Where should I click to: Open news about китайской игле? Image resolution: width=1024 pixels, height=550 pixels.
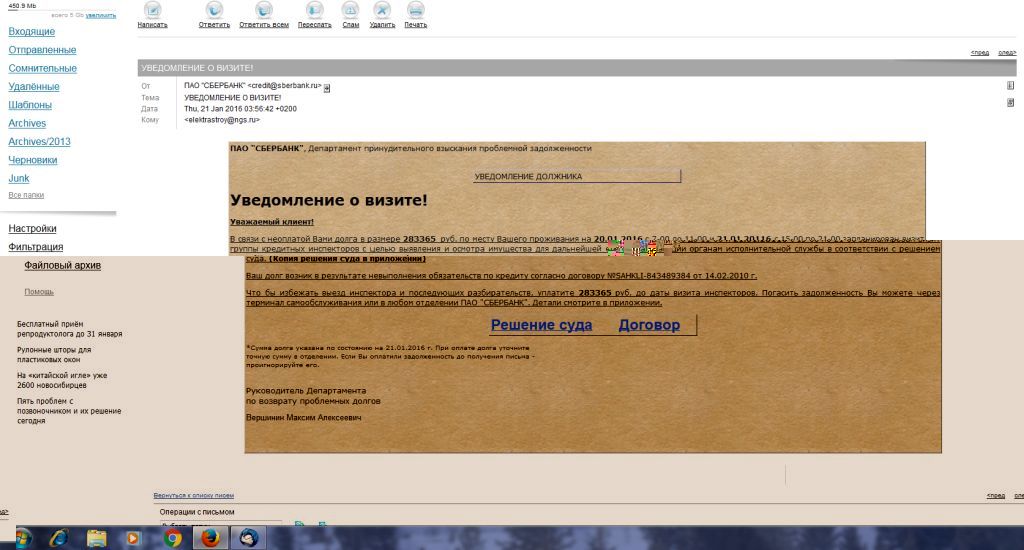pyautogui.click(x=62, y=380)
